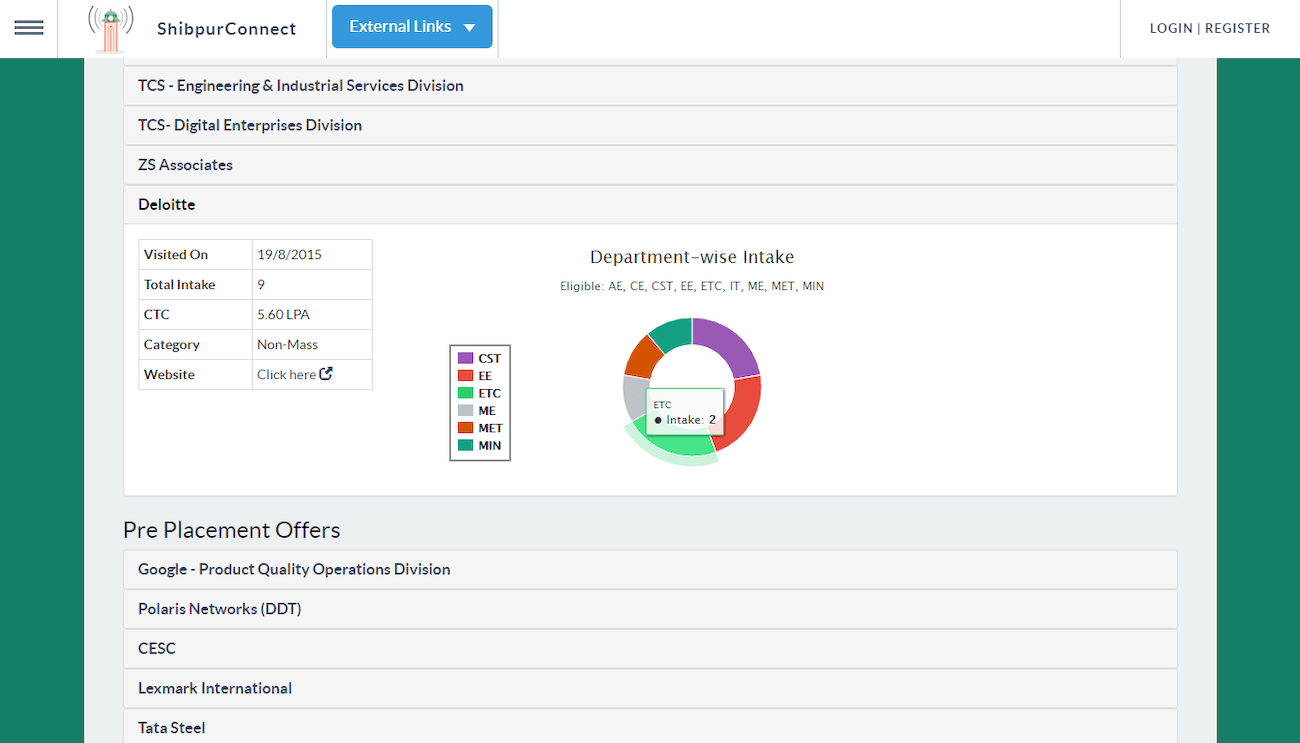Click the external link icon beside Click here
Viewport: 1300px width, 743px height.
click(x=326, y=374)
